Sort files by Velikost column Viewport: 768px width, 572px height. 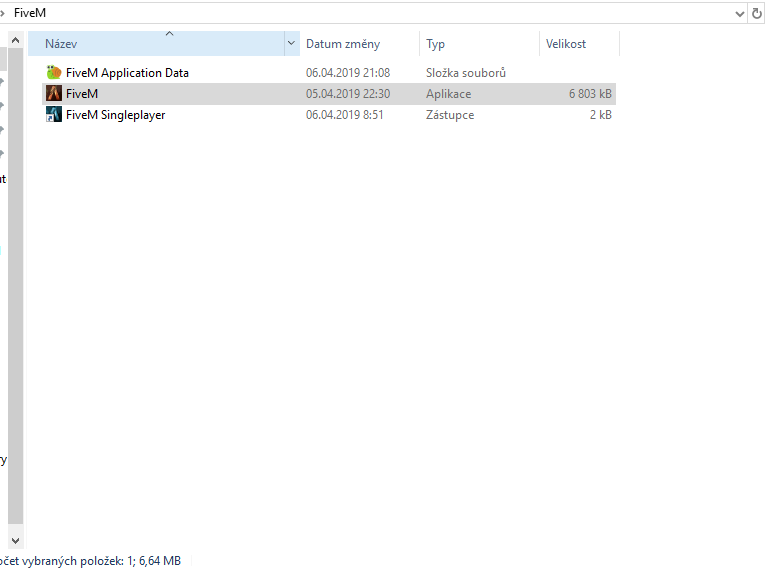coord(579,44)
